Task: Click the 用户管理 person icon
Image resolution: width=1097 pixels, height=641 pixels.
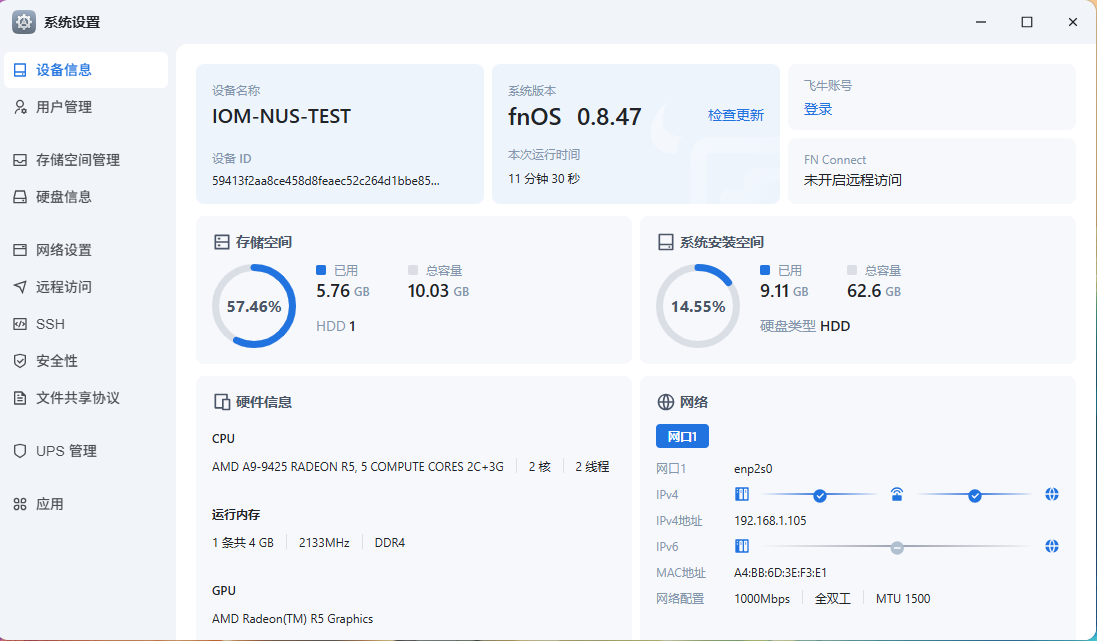Action: (20, 107)
